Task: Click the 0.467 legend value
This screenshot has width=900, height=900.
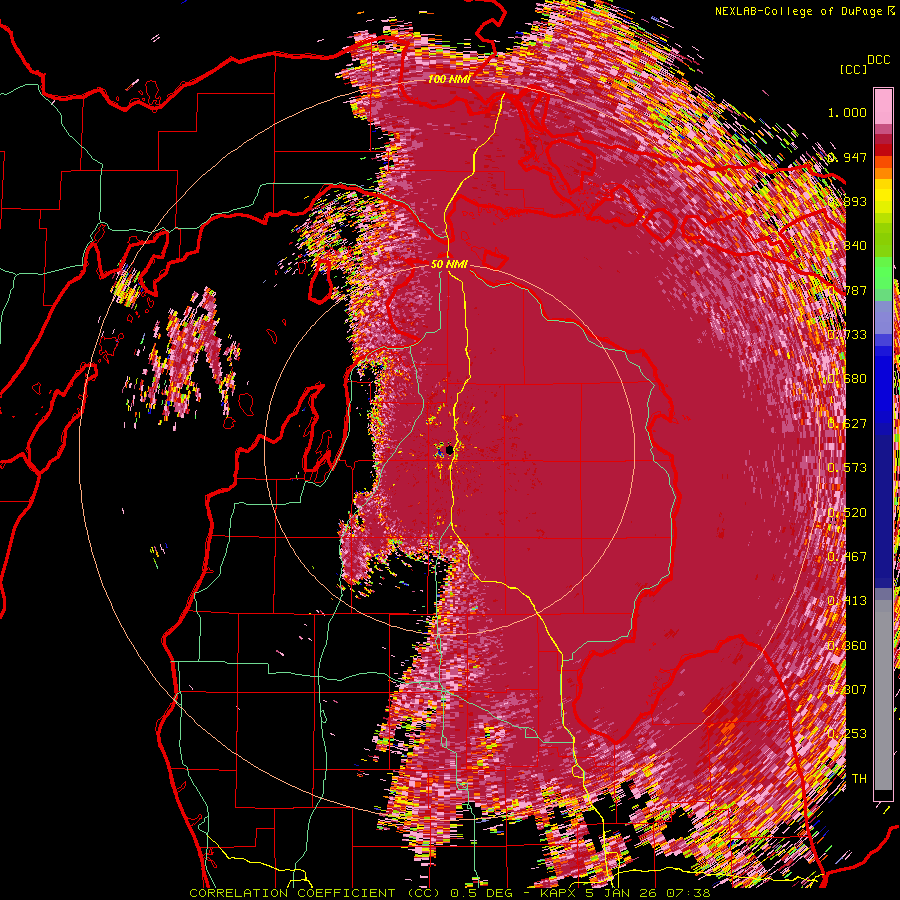Action: (847, 557)
